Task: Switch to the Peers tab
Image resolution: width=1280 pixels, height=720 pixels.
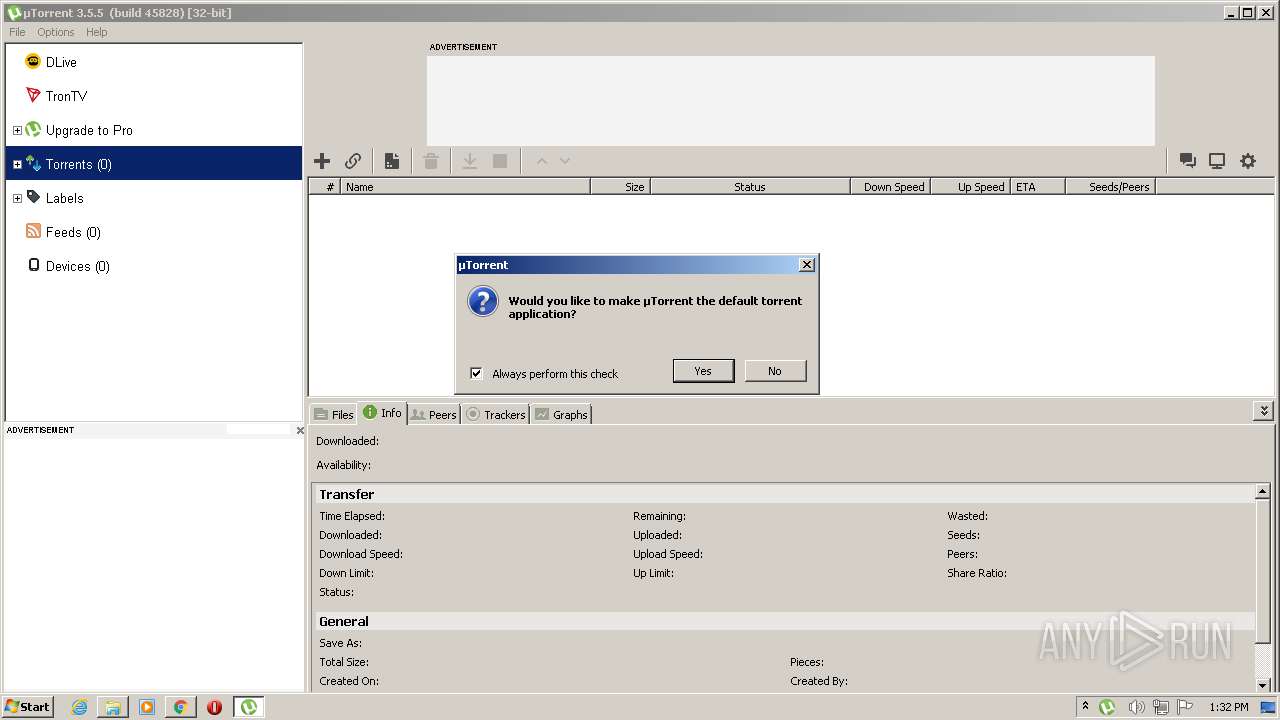Action: [x=434, y=414]
